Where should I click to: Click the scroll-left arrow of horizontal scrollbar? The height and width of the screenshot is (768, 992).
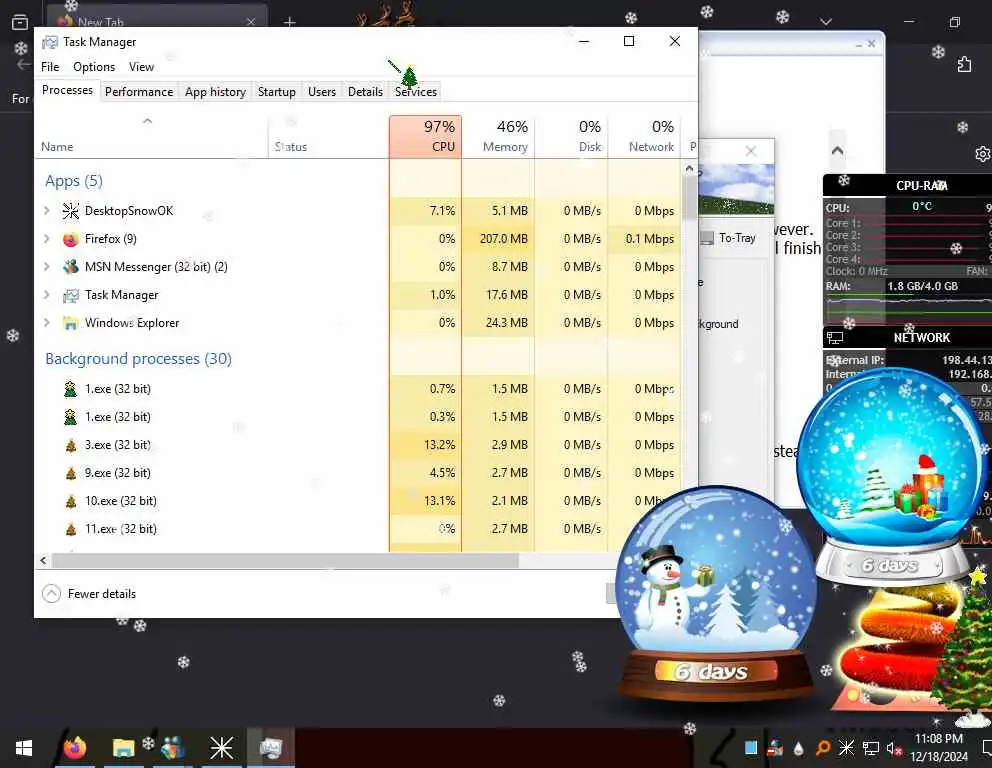tap(43, 561)
